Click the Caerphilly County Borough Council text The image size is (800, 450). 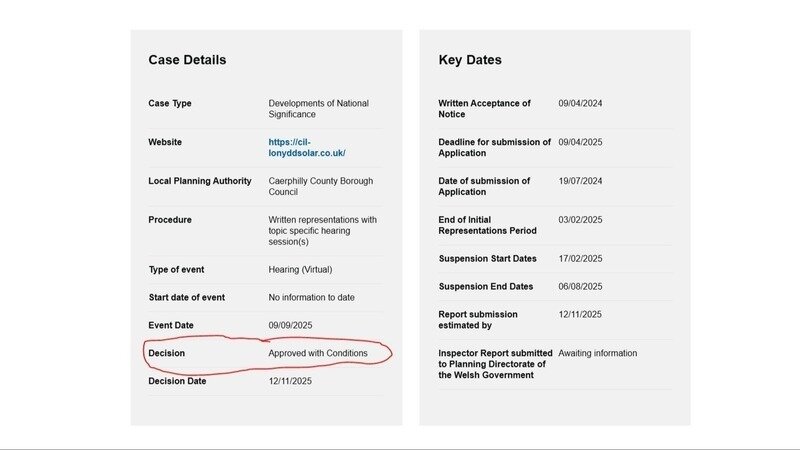321,186
